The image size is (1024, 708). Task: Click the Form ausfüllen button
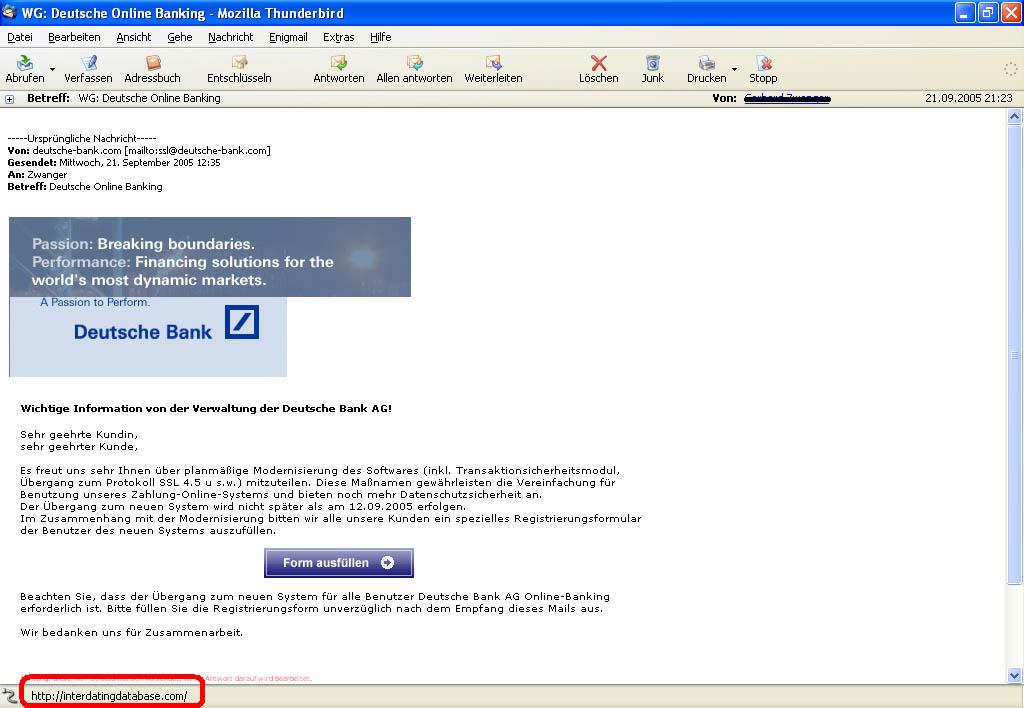(x=339, y=563)
